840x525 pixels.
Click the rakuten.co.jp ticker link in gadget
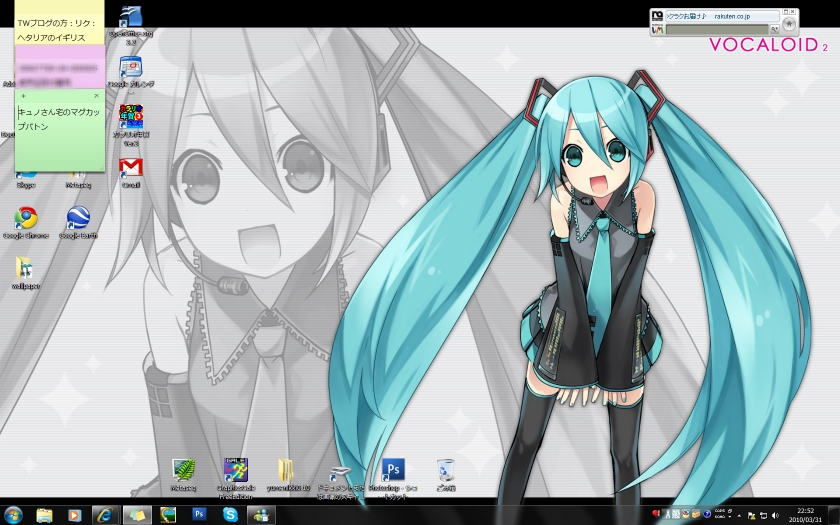[x=732, y=16]
